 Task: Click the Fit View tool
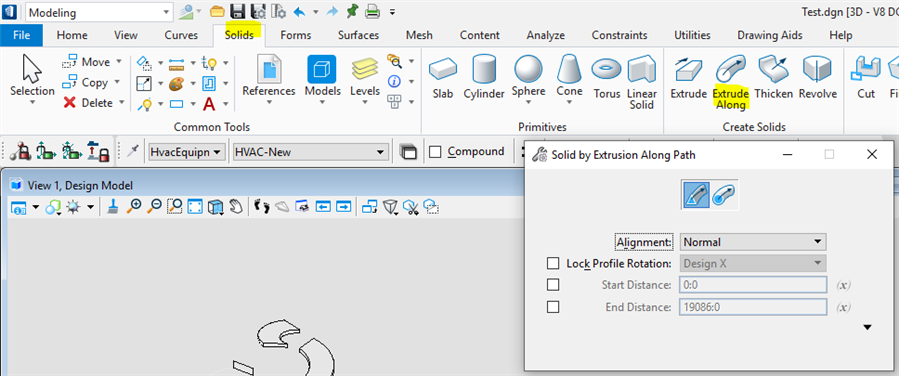coord(196,206)
